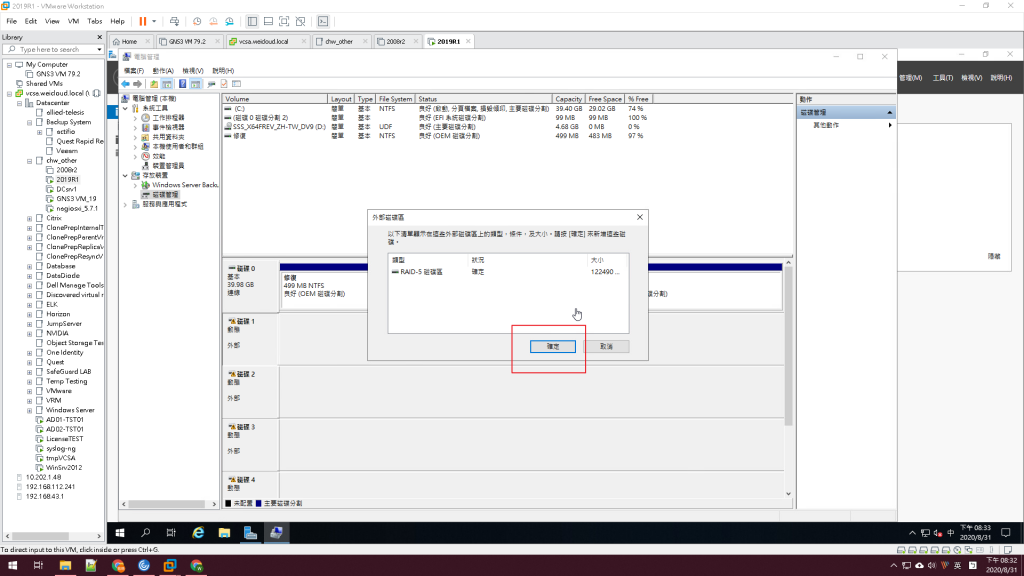The height and width of the screenshot is (576, 1024).
Task: Open the 動作(A) menu in Computer Management
Action: (x=163, y=71)
